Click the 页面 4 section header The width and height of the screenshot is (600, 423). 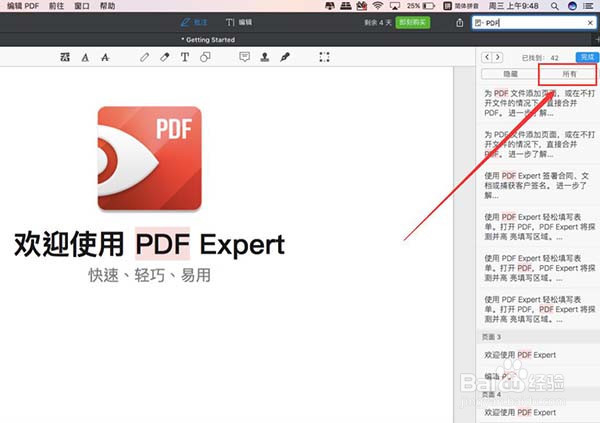[x=538, y=394]
